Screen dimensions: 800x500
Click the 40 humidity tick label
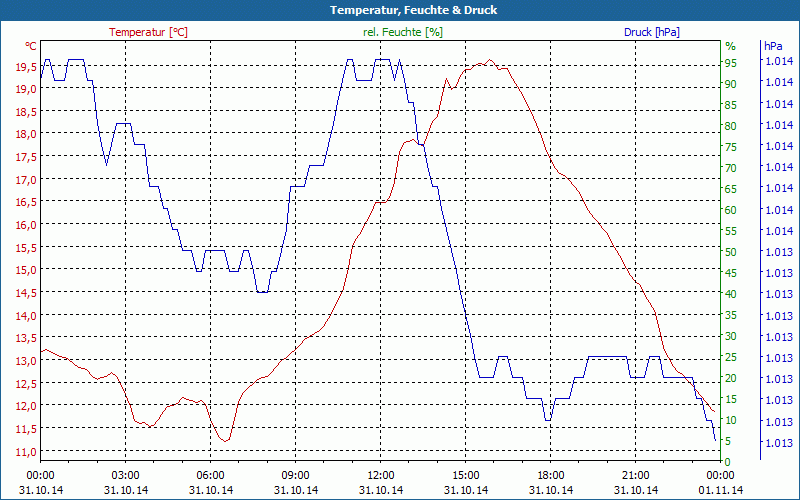coord(731,294)
